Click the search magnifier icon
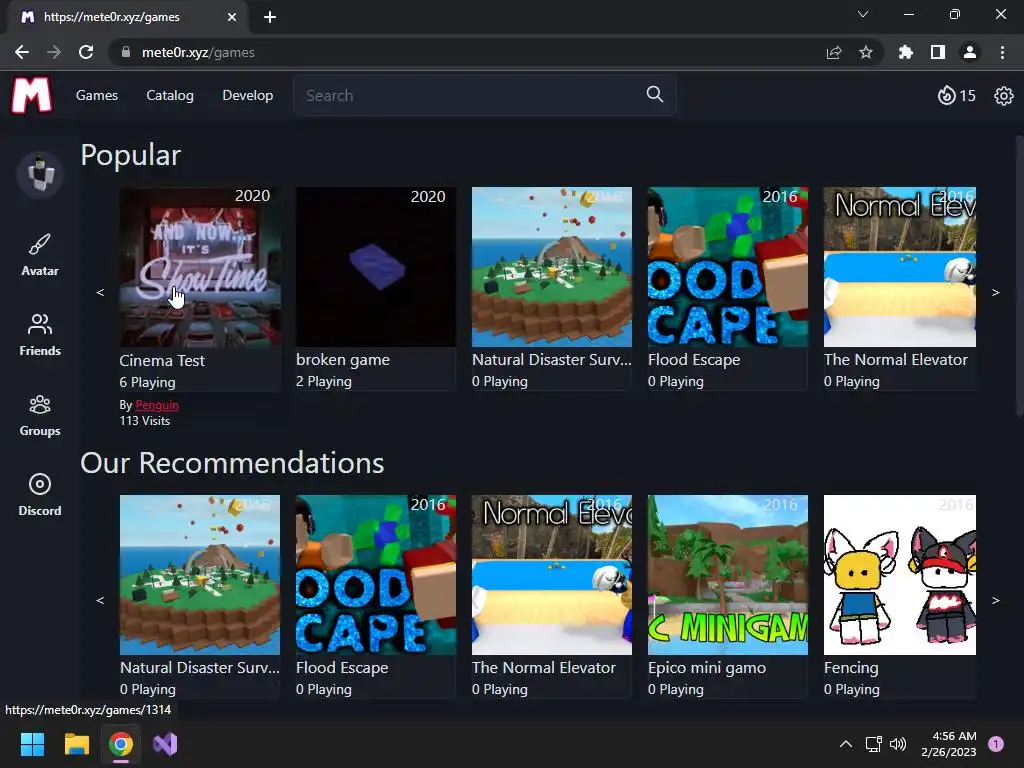Viewport: 1024px width, 768px height. pyautogui.click(x=655, y=95)
